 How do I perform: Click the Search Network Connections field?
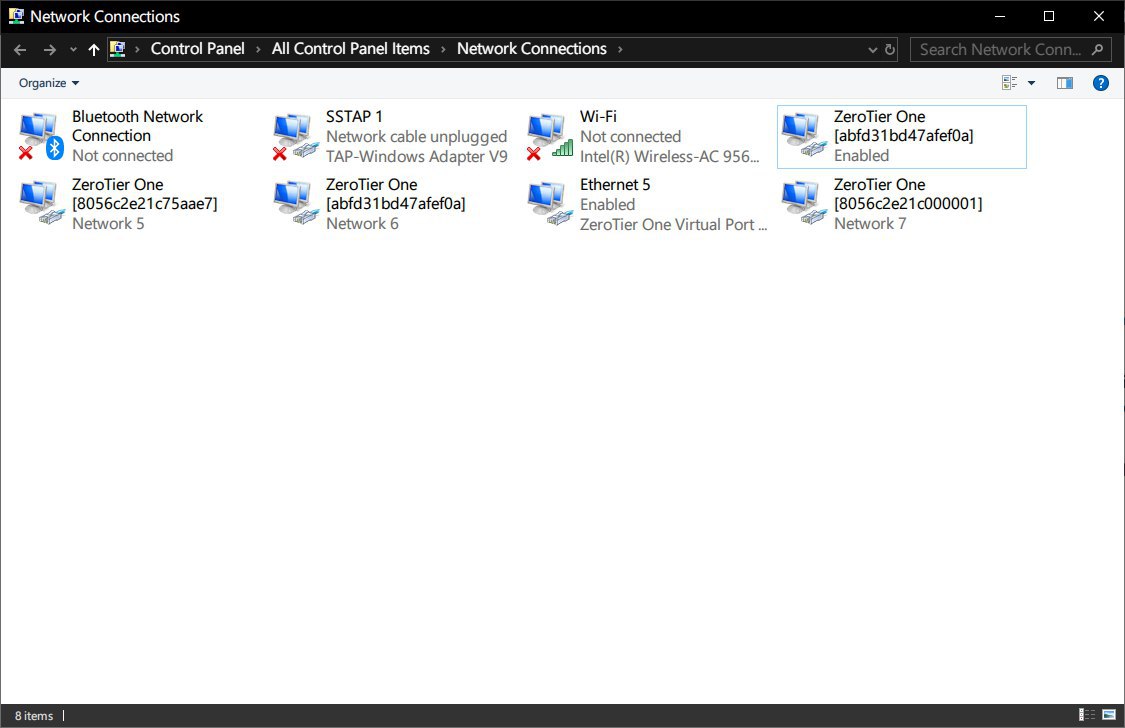[x=1010, y=49]
